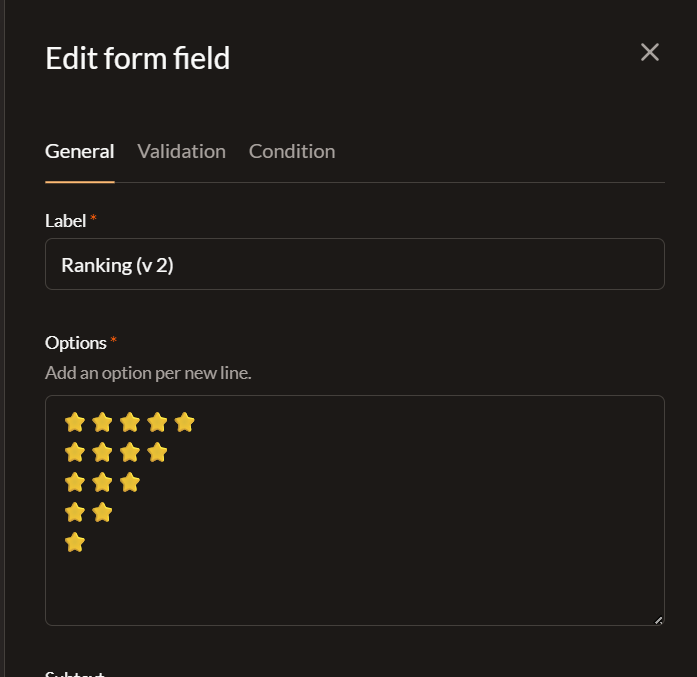Click the red asterisk beside Options
The width and height of the screenshot is (697, 677).
[x=114, y=342]
